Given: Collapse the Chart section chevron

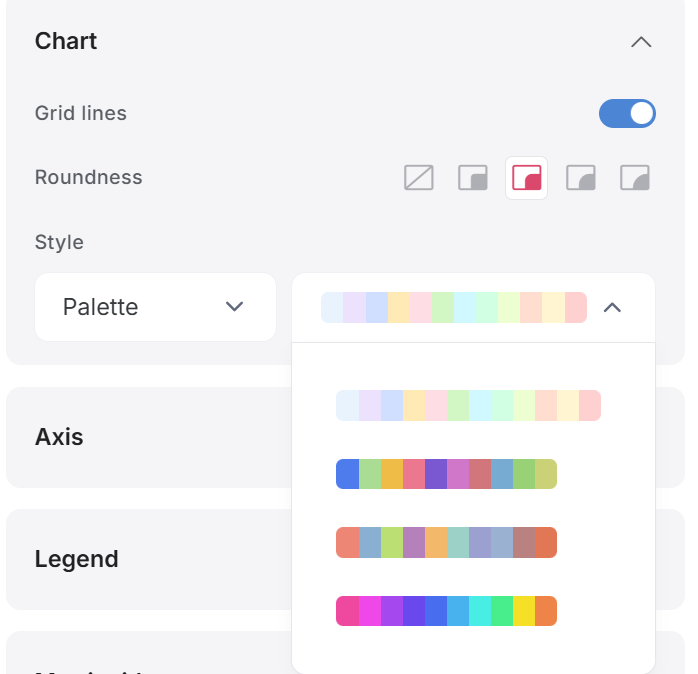Looking at the screenshot, I should (641, 42).
